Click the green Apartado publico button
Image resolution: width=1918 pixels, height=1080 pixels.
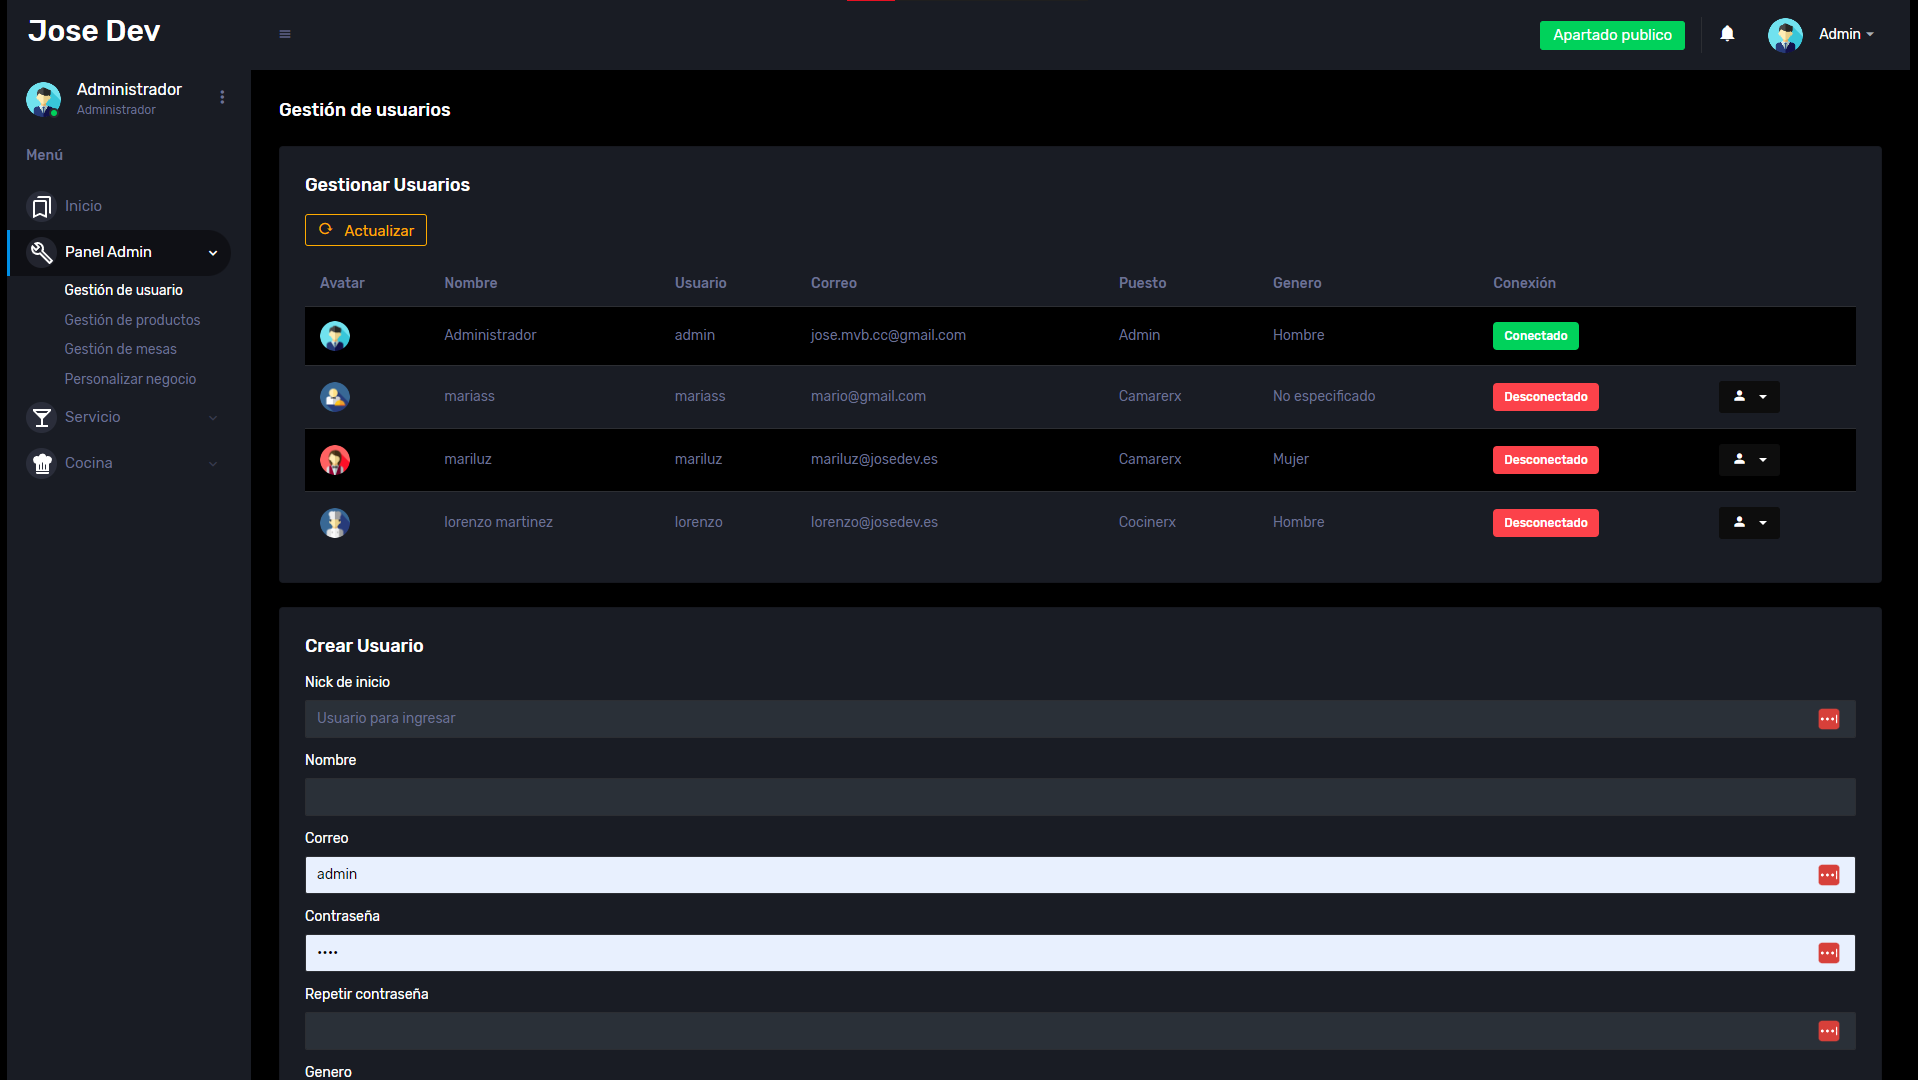tap(1611, 35)
